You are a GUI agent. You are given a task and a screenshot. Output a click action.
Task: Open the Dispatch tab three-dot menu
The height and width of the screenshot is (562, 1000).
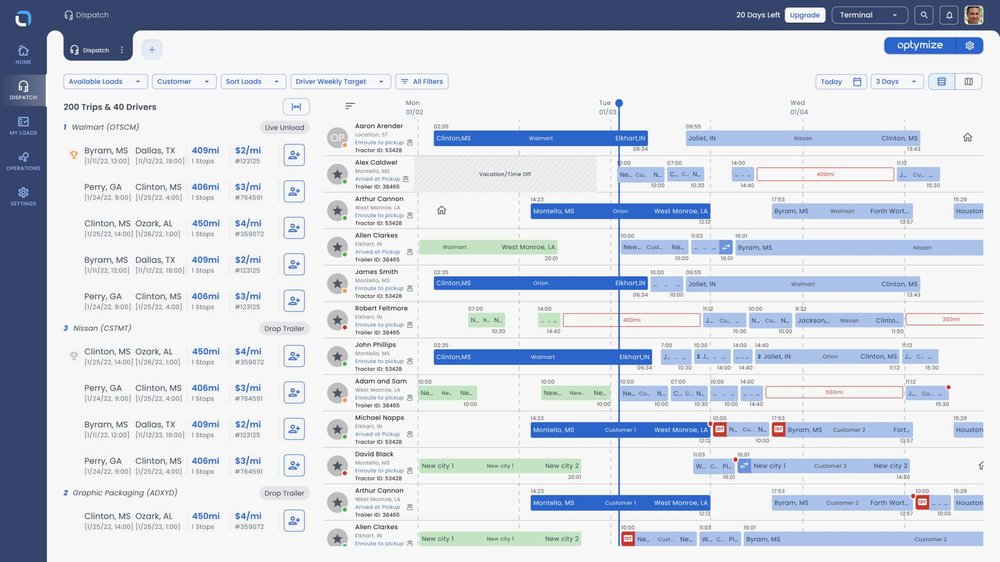point(122,50)
